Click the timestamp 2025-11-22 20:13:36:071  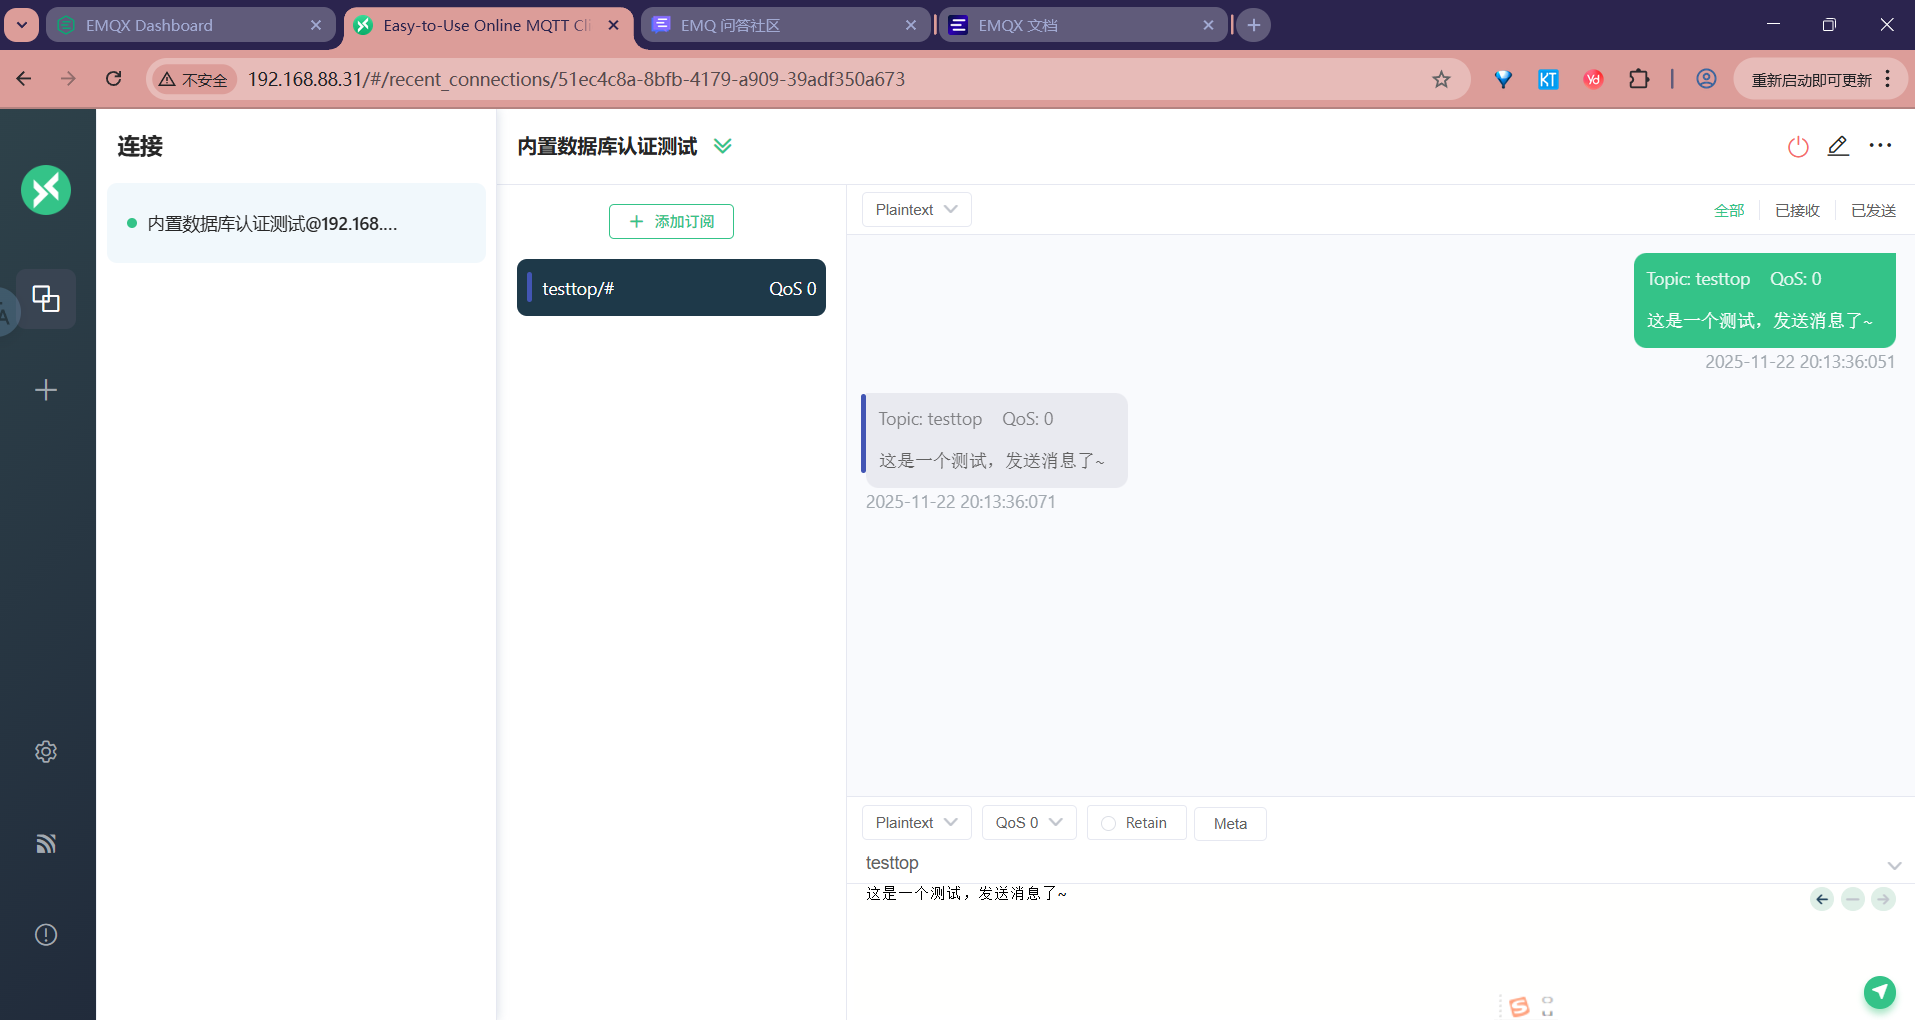[x=961, y=502]
